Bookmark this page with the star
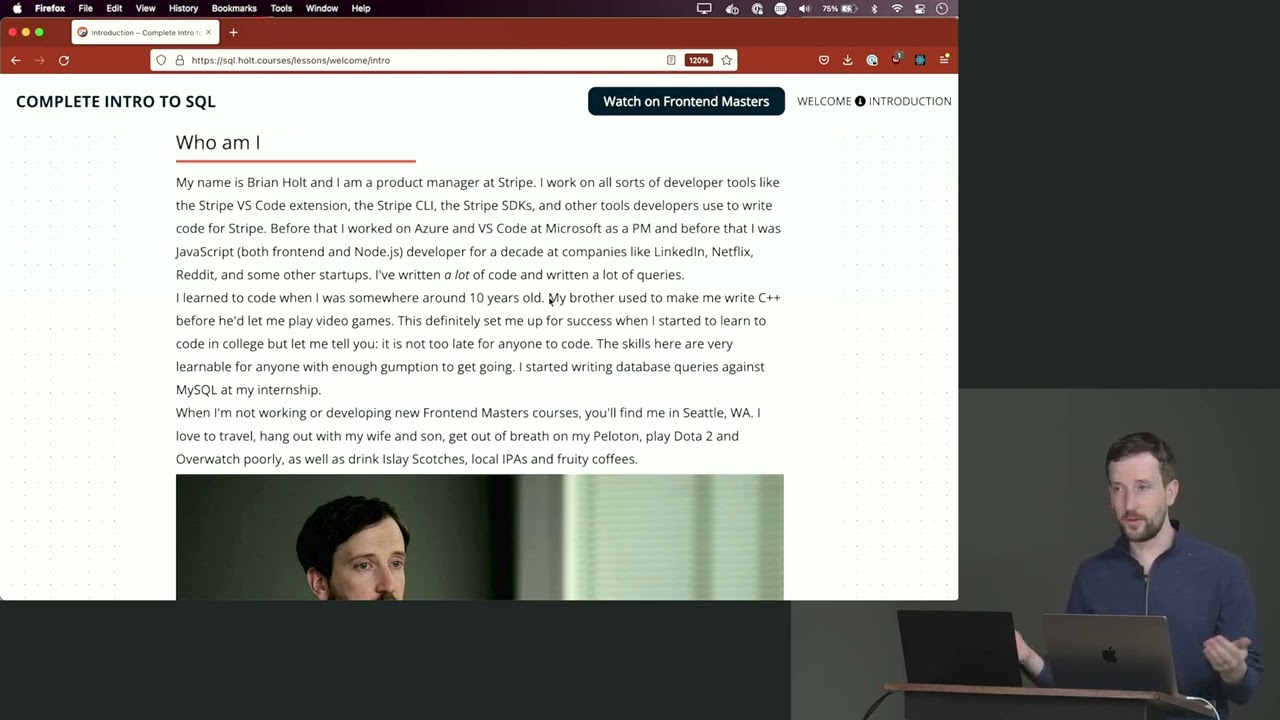Viewport: 1280px width, 720px height. pos(727,60)
